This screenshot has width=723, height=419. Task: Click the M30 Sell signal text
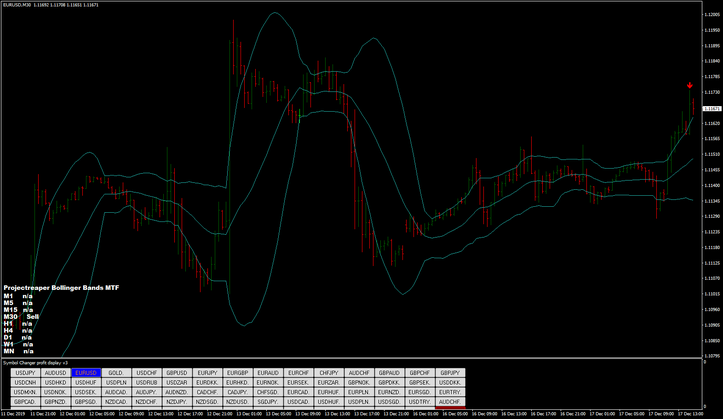(21, 317)
